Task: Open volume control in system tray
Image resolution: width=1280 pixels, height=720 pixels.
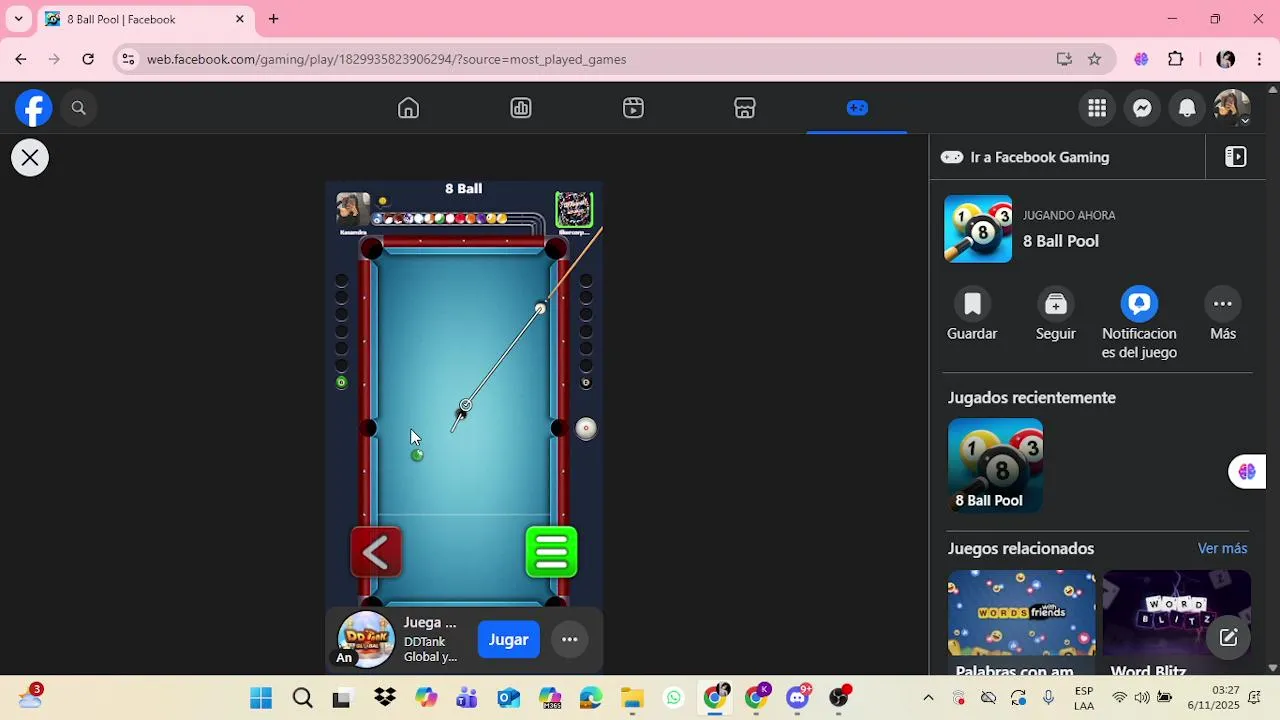Action: pyautogui.click(x=1142, y=697)
